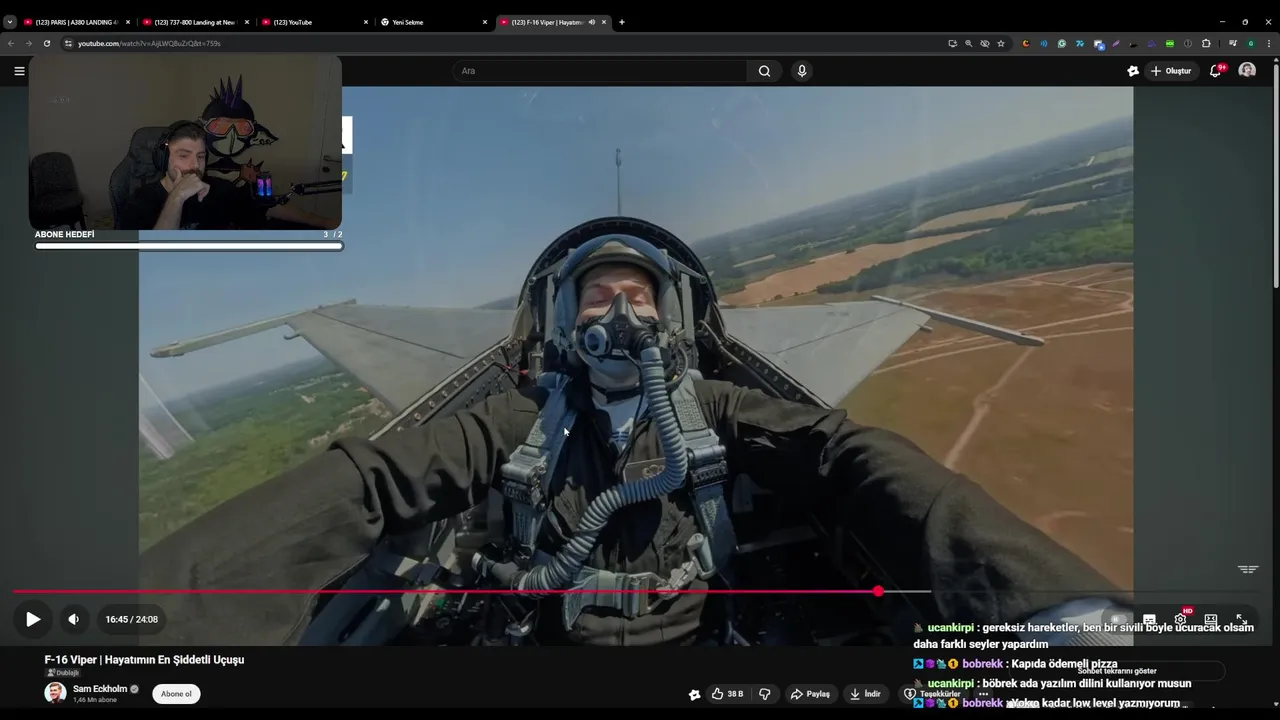The height and width of the screenshot is (720, 1280).
Task: Switch to the (123) YouTube tab
Action: point(313,22)
